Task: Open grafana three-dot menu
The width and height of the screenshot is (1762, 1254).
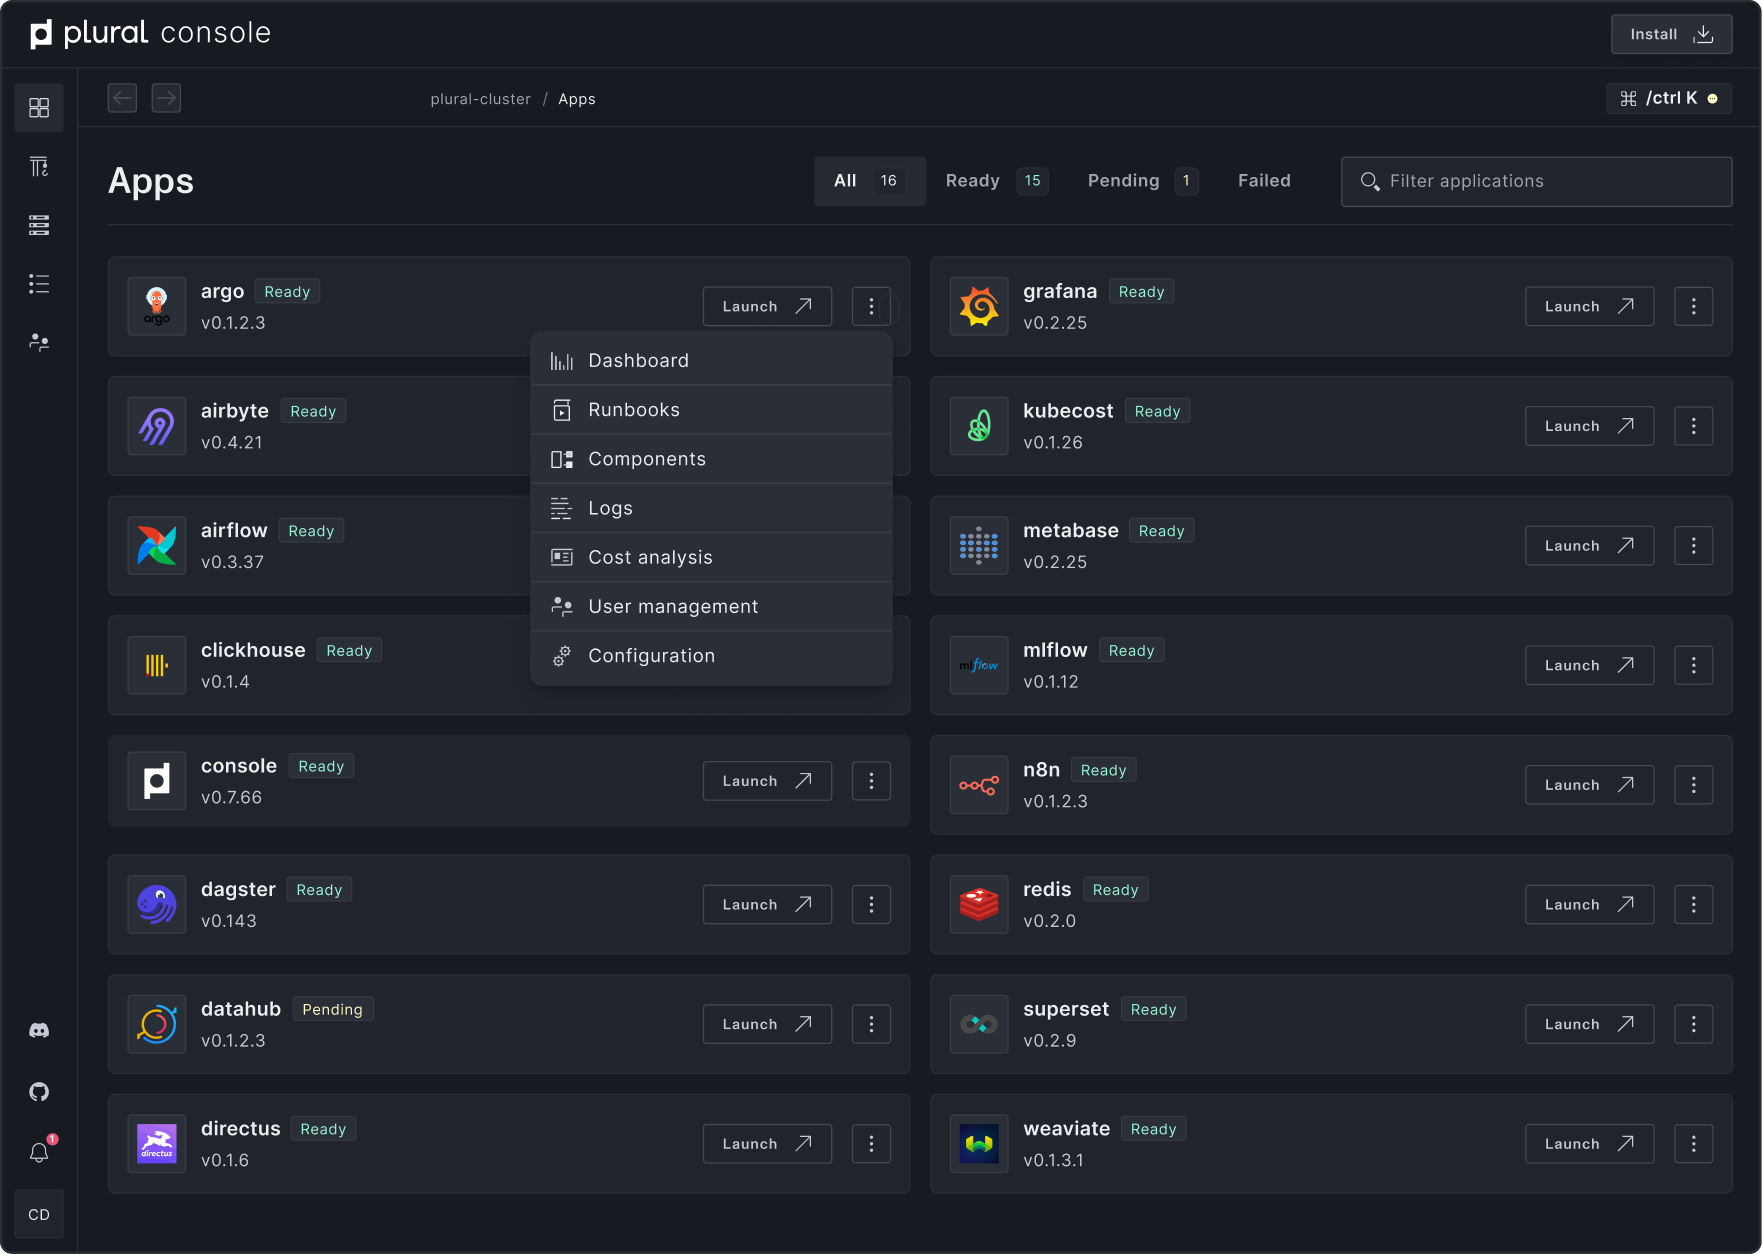Action: 1693,306
